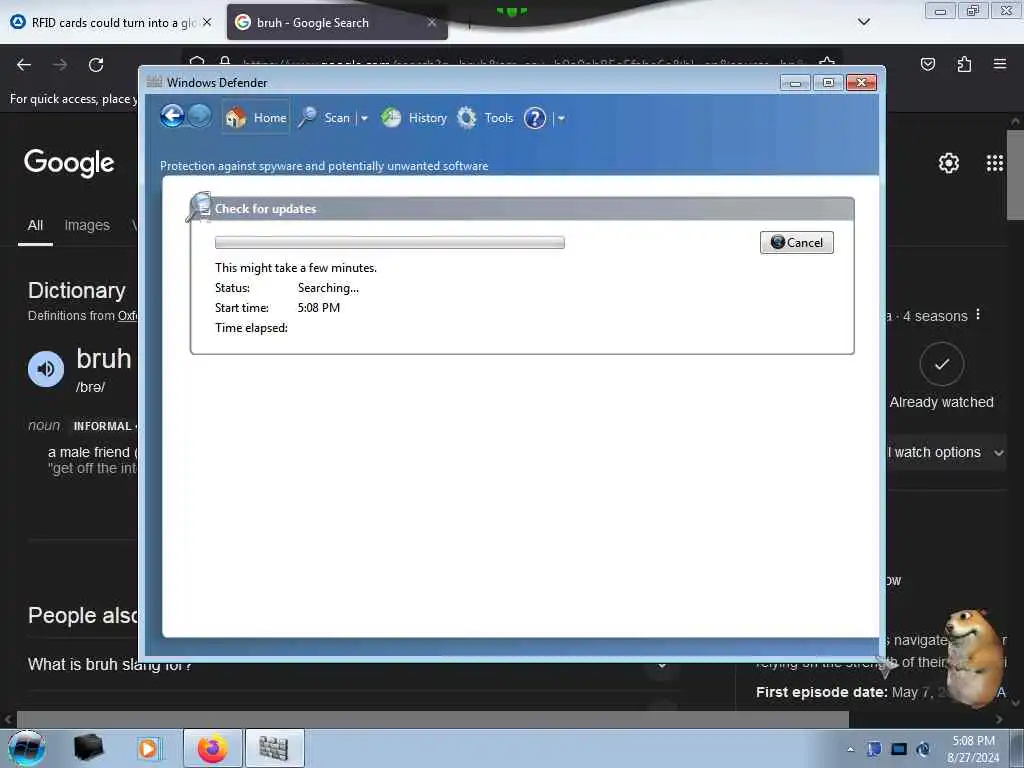Screen dimensions: 1024x768
Task: Select the All search results tab
Action: pos(35,225)
